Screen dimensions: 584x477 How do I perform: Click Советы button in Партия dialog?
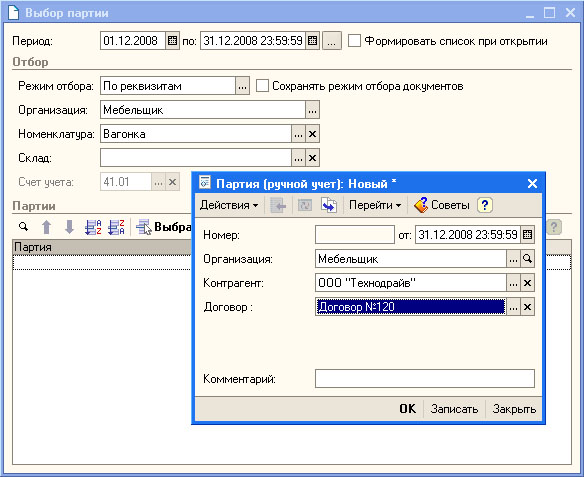click(441, 205)
